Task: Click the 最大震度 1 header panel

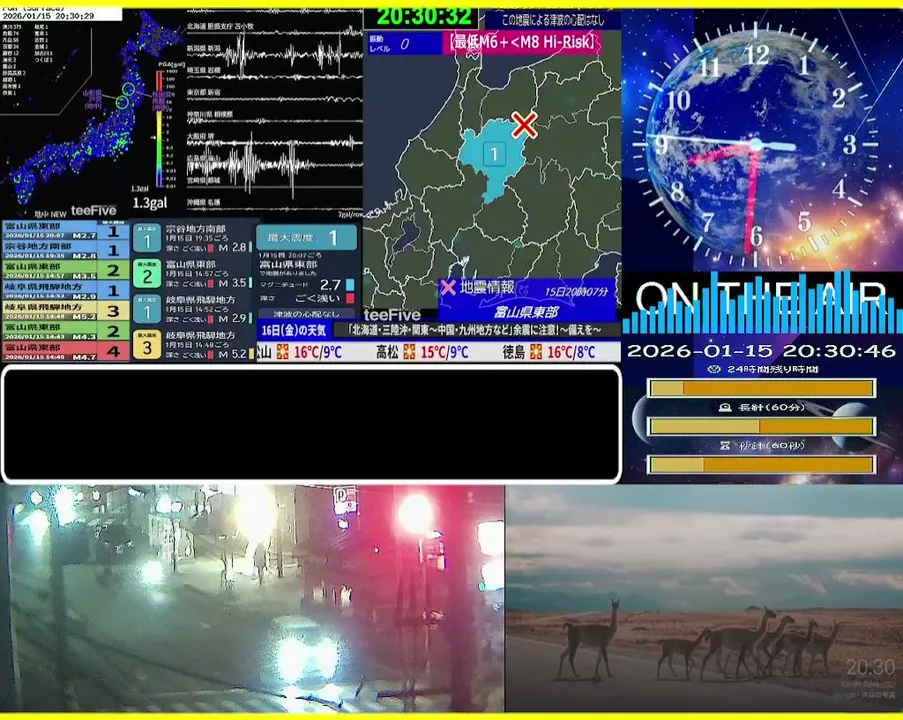Action: 306,237
